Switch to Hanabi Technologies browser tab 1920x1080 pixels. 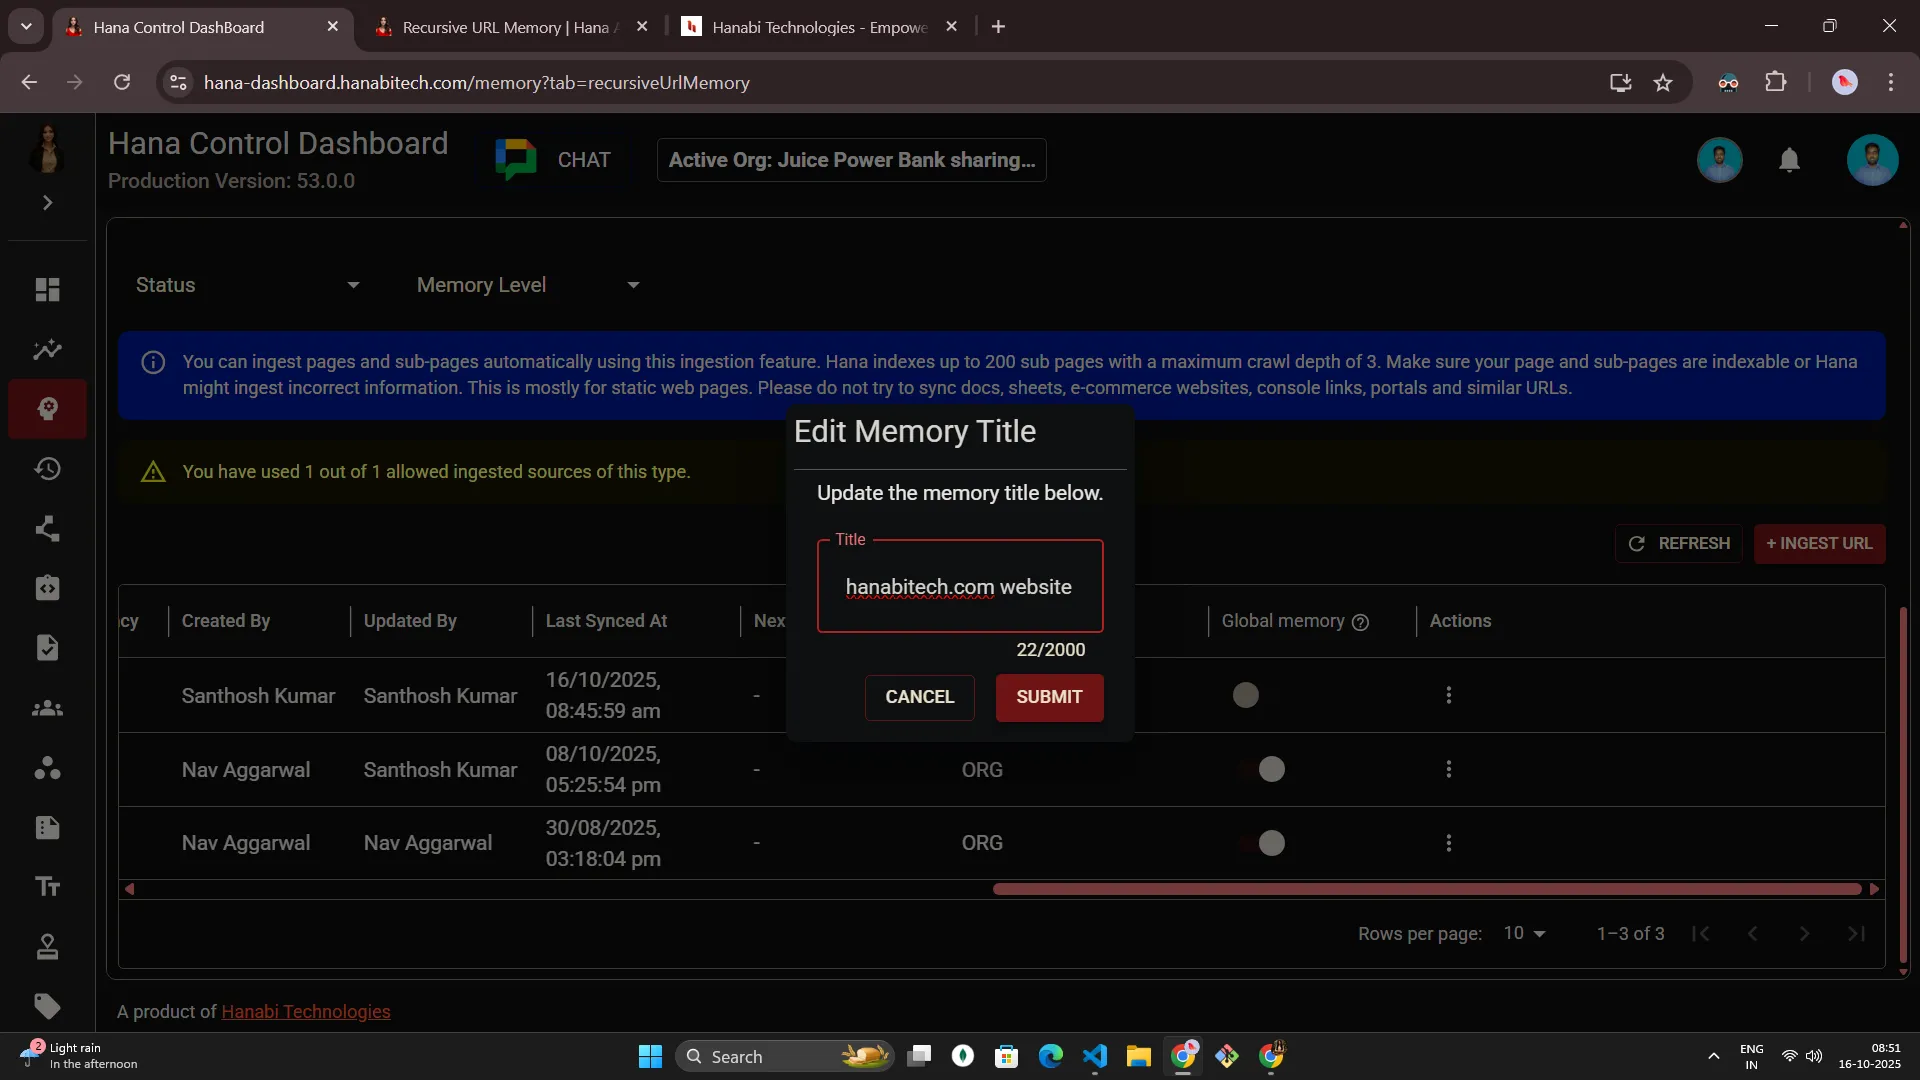(818, 27)
